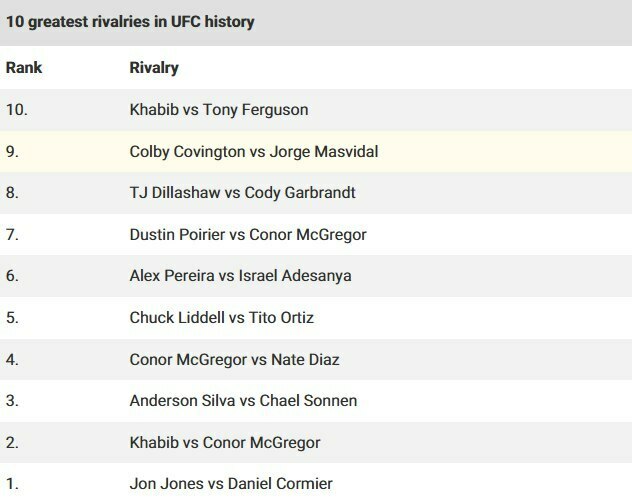Click the 'Rank' column header
Screen dimensions: 632x501
click(x=23, y=68)
